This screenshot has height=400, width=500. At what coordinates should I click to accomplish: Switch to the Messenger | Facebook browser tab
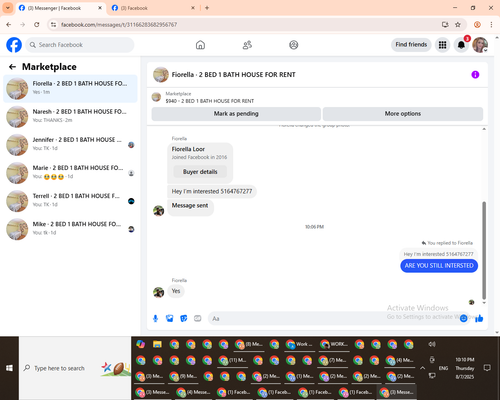60,8
